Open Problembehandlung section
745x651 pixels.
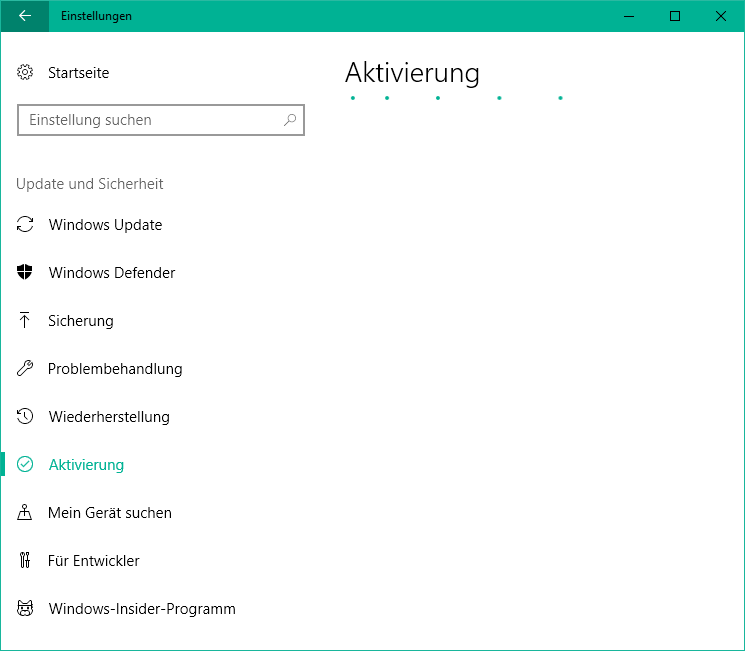tap(115, 369)
